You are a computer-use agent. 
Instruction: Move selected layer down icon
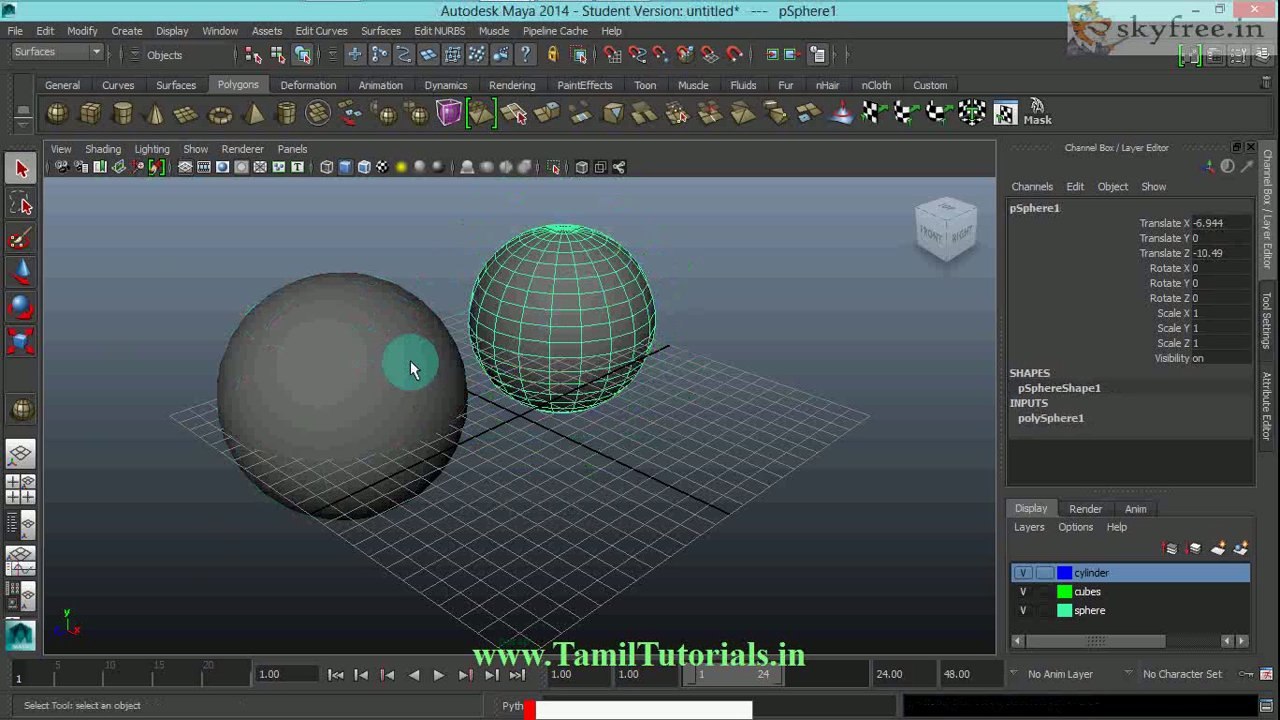coord(1194,548)
